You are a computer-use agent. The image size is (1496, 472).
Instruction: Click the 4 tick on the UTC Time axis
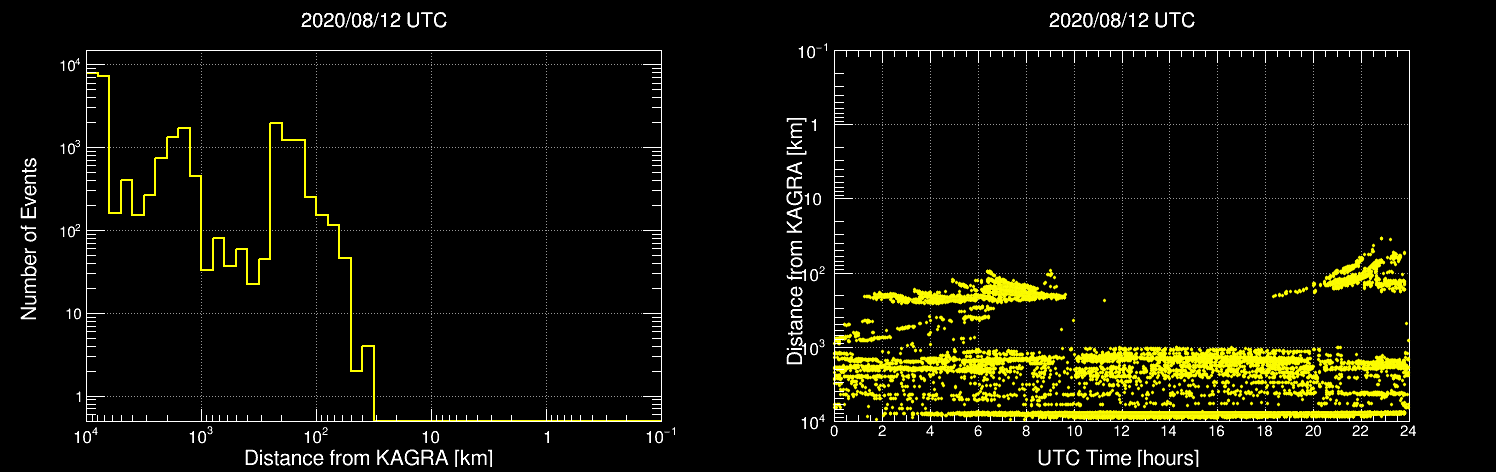(x=930, y=432)
